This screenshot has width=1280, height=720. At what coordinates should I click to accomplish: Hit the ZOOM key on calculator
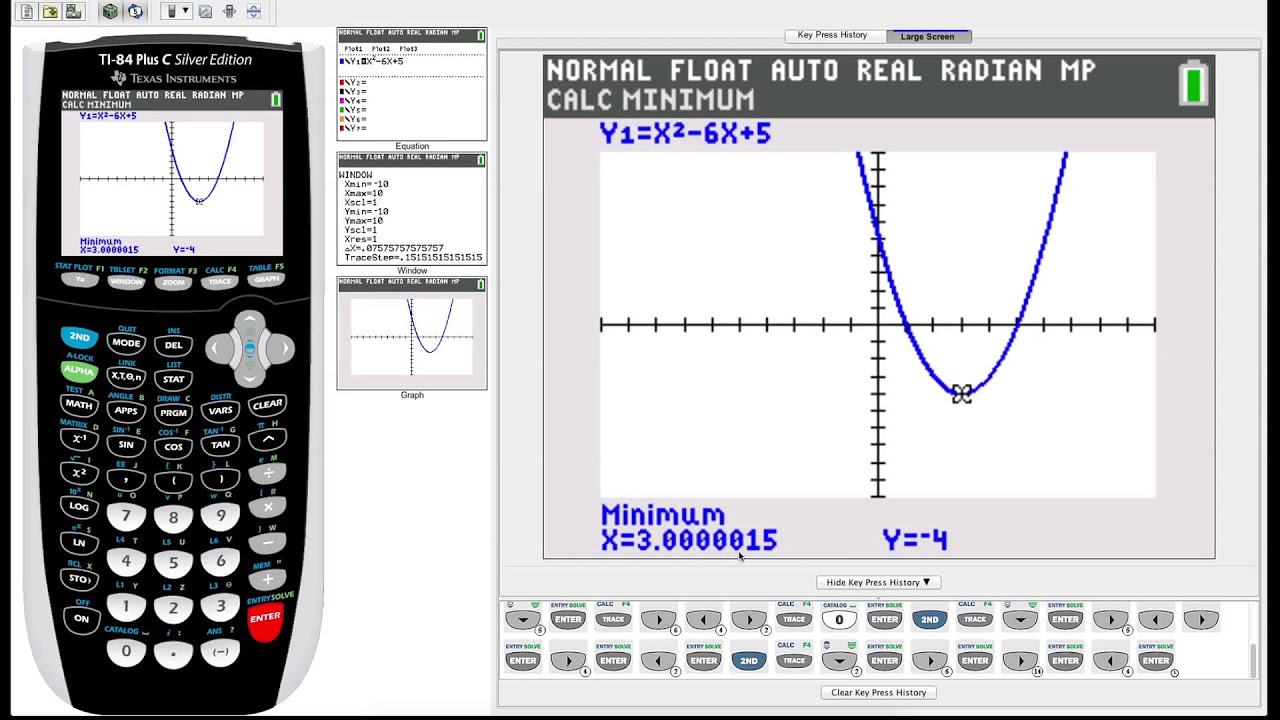pos(173,282)
